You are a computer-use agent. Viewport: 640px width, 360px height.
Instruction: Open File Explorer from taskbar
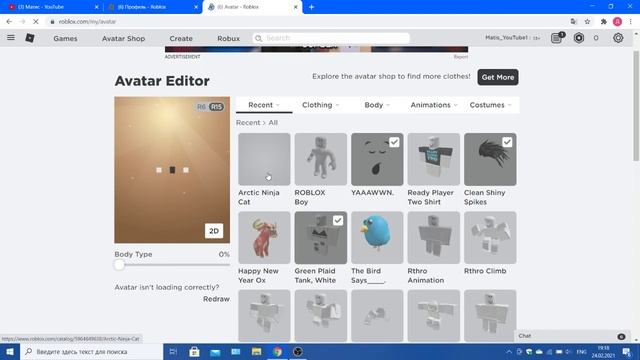256,351
